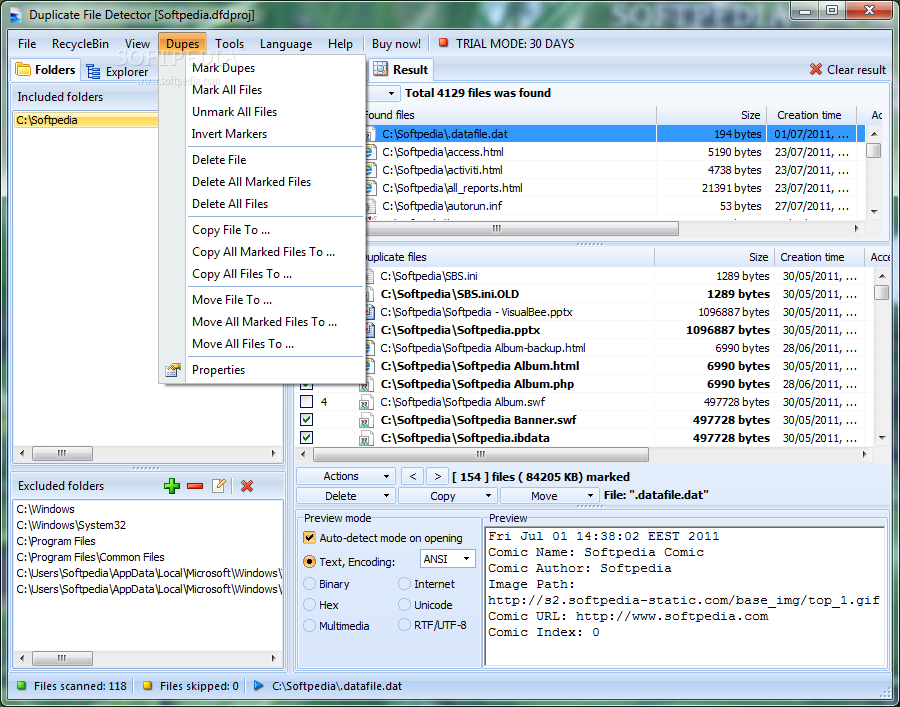The width and height of the screenshot is (900, 707).
Task: Select C:\Softpedia in Included folders
Action: click(x=86, y=120)
